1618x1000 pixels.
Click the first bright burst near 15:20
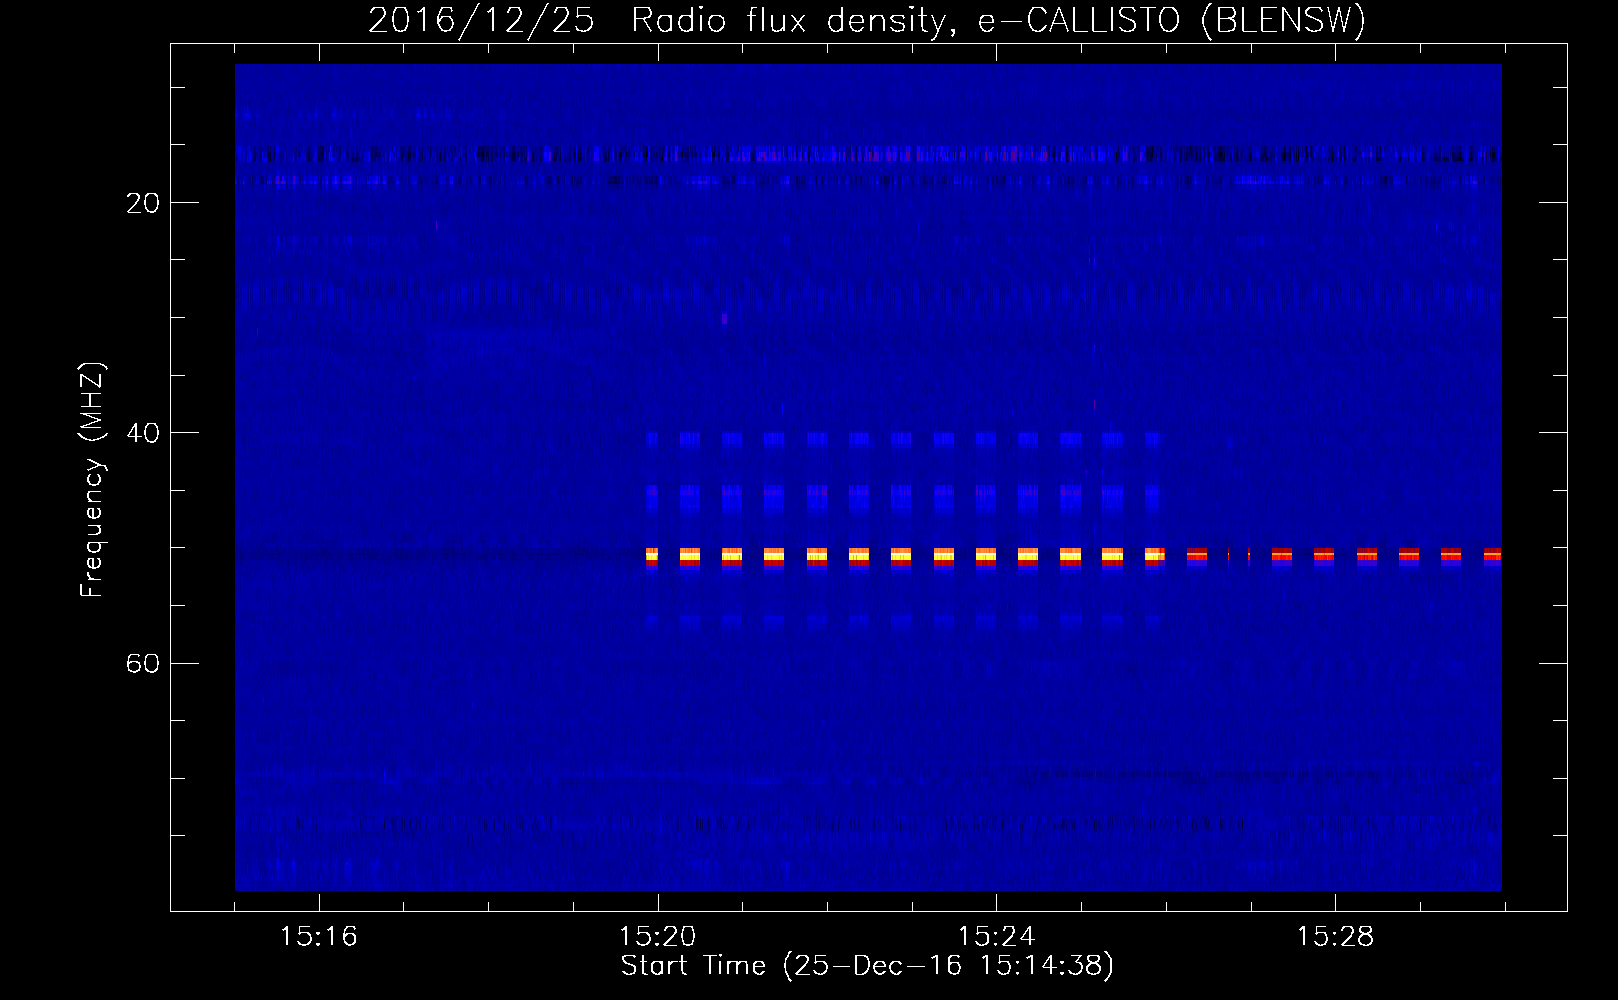pos(652,557)
